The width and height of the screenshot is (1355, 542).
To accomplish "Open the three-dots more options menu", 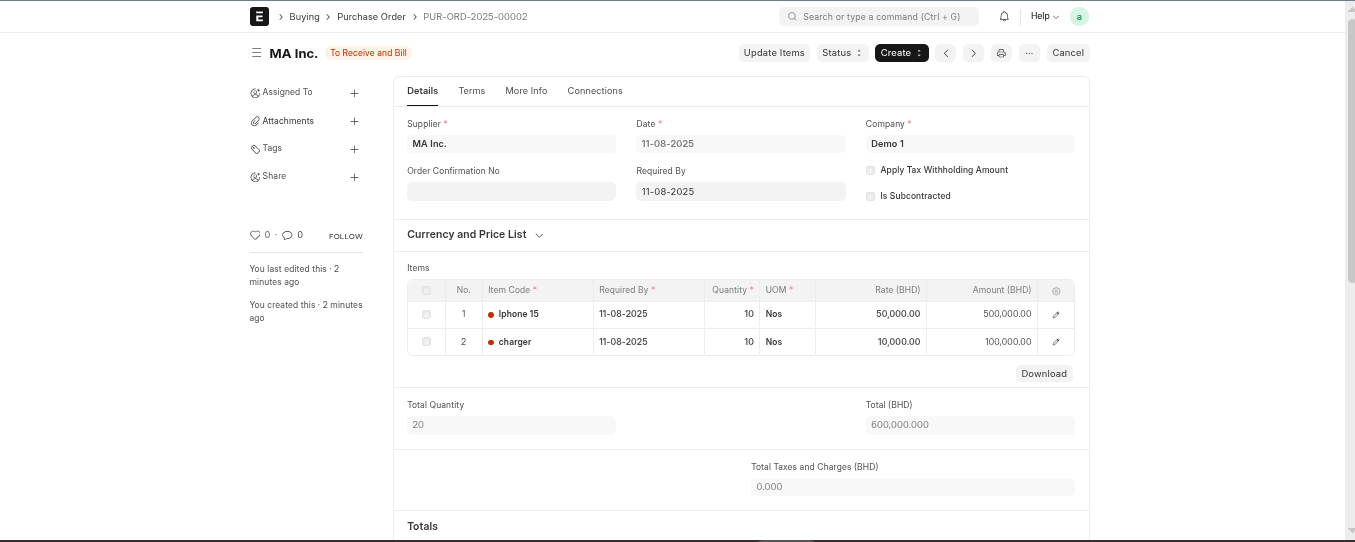I will [1029, 53].
